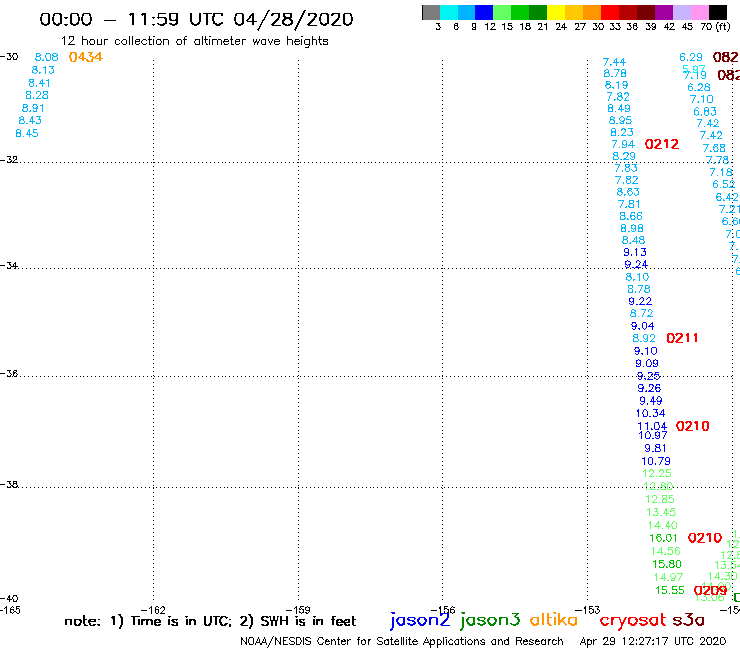This screenshot has width=740, height=650.
Task: Click the s3a satellite legend label
Action: (x=688, y=620)
